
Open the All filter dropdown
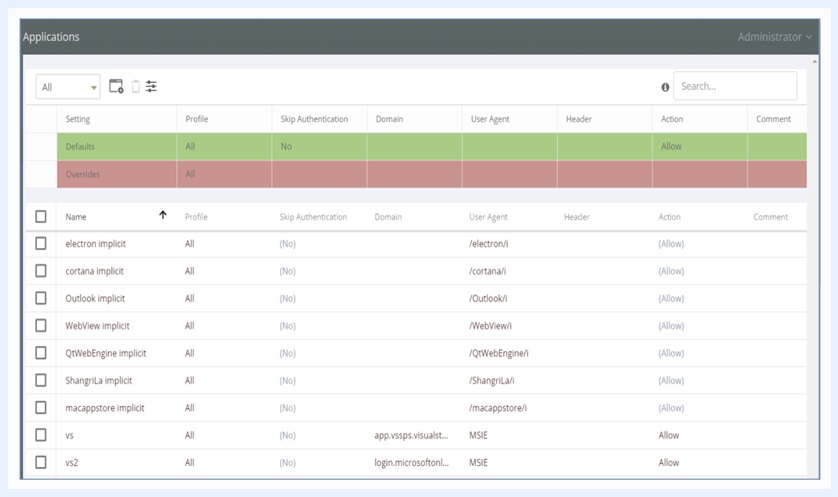68,87
